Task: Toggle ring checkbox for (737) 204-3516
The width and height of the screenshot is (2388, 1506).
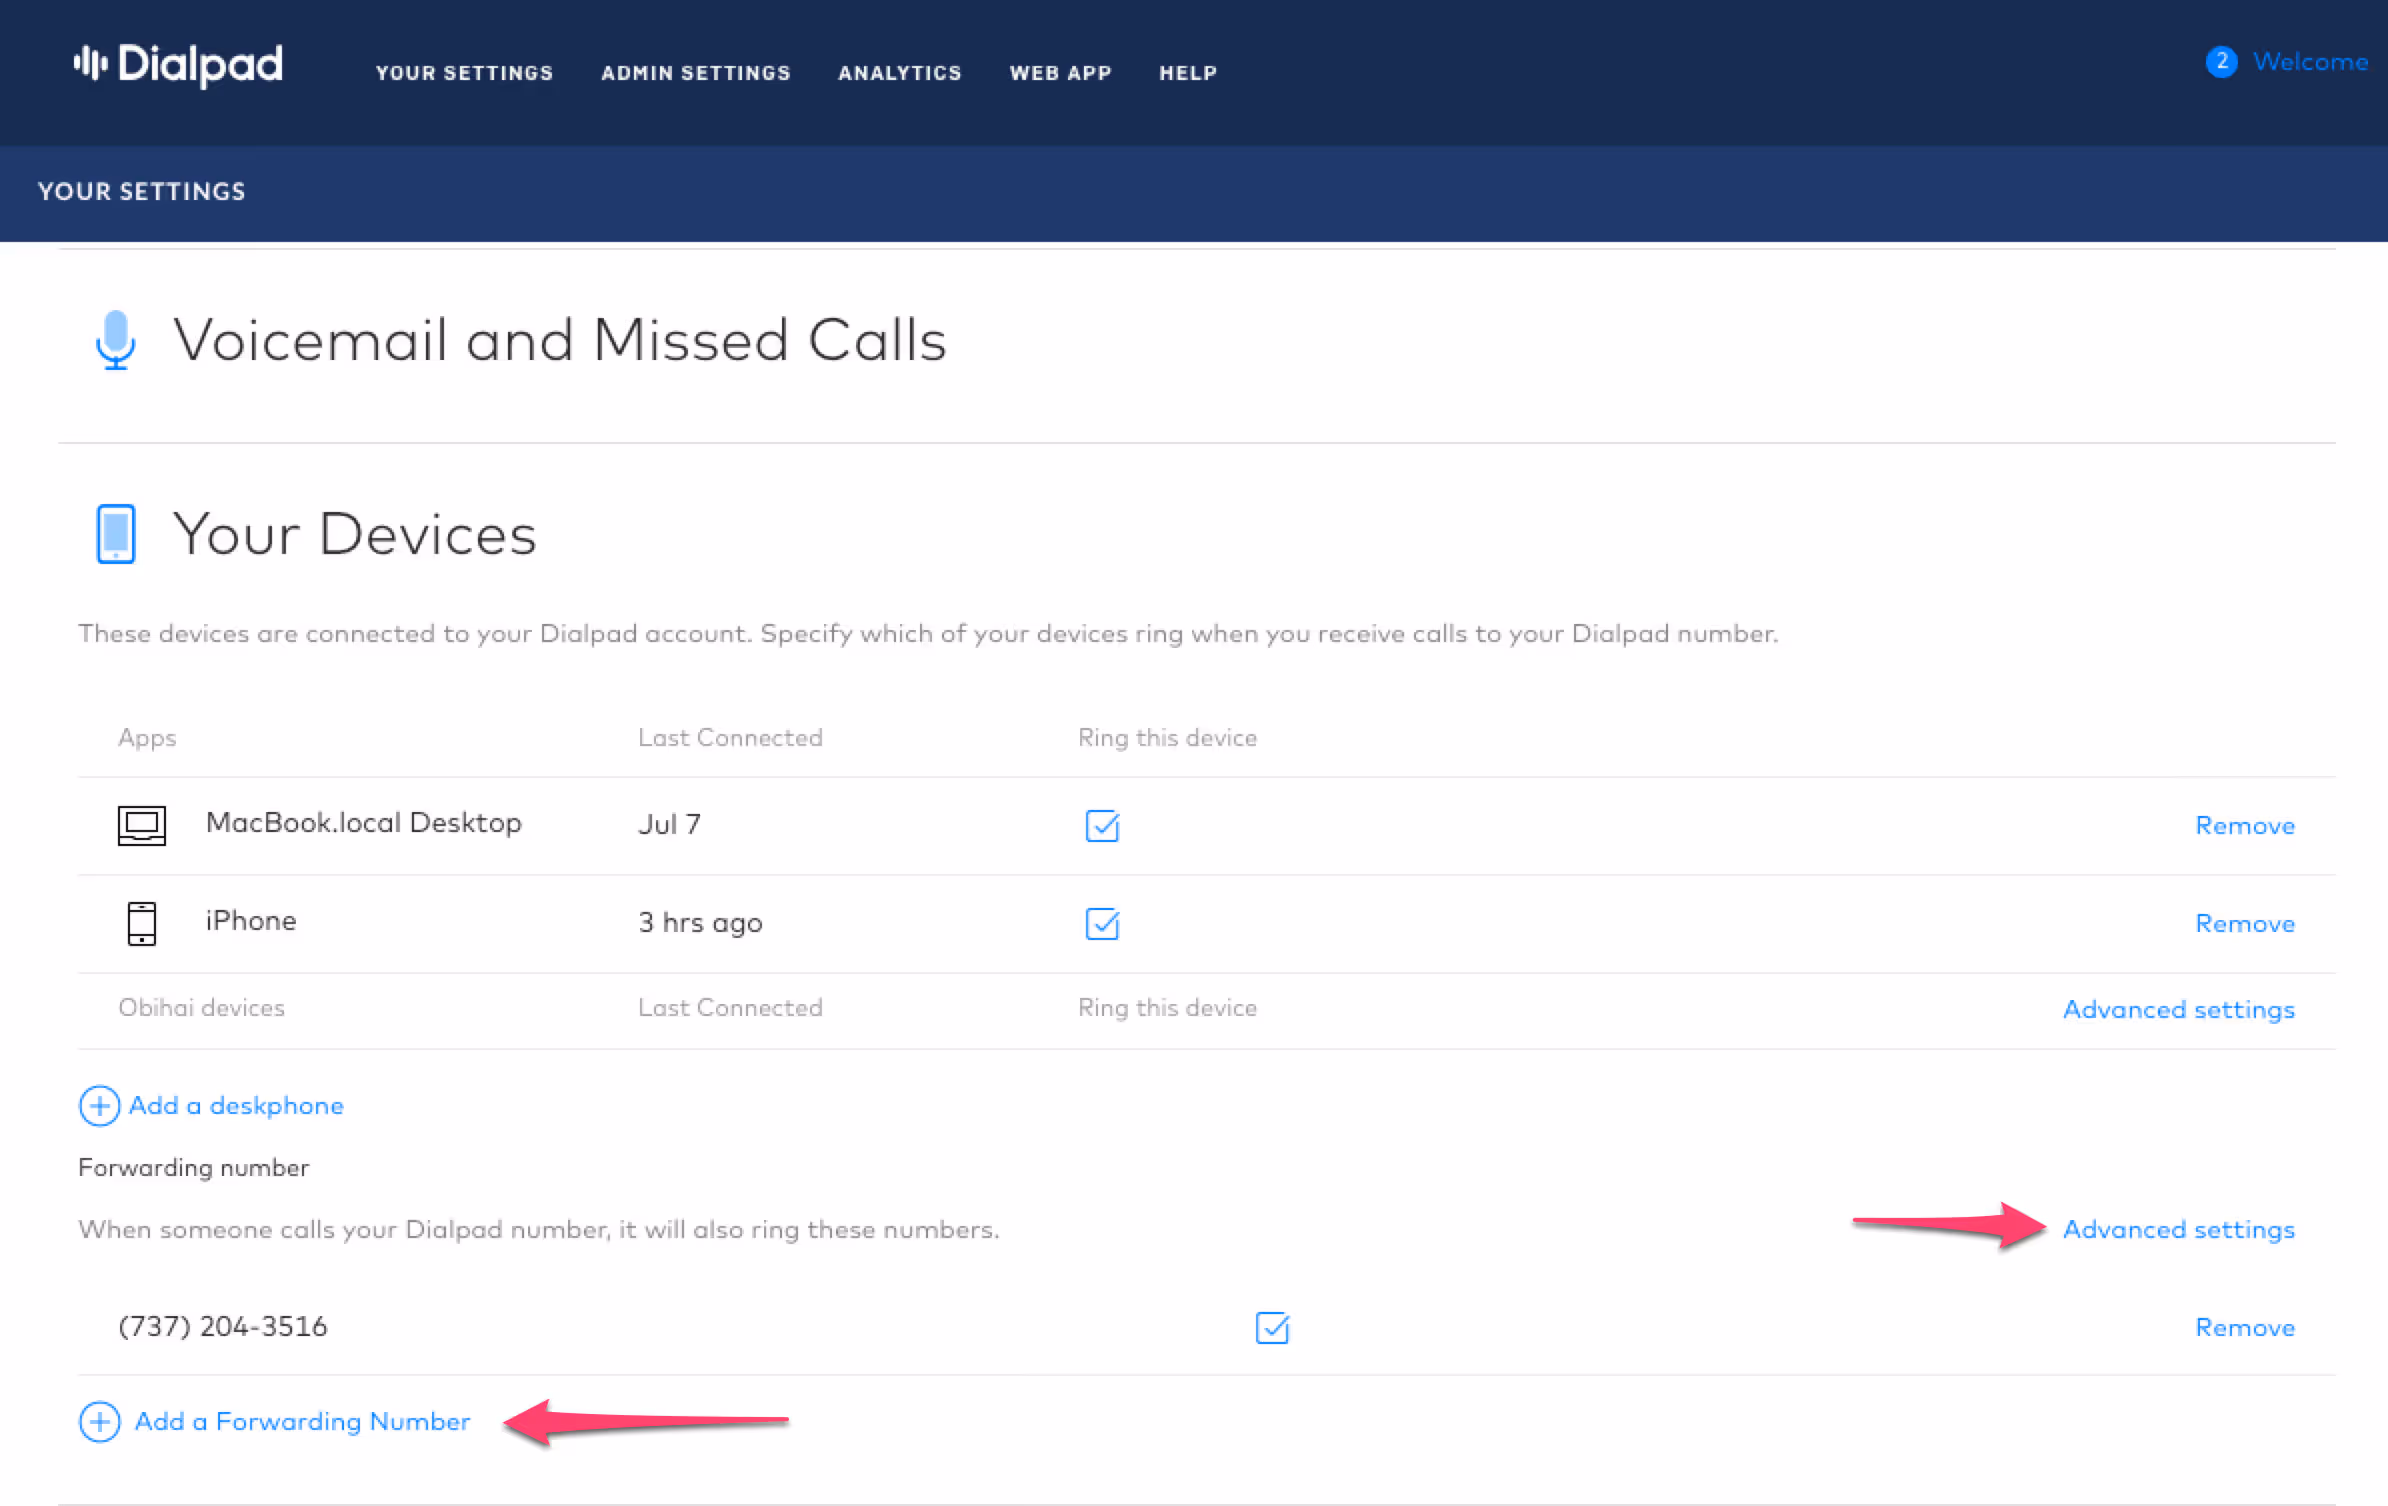Action: 1272,1327
